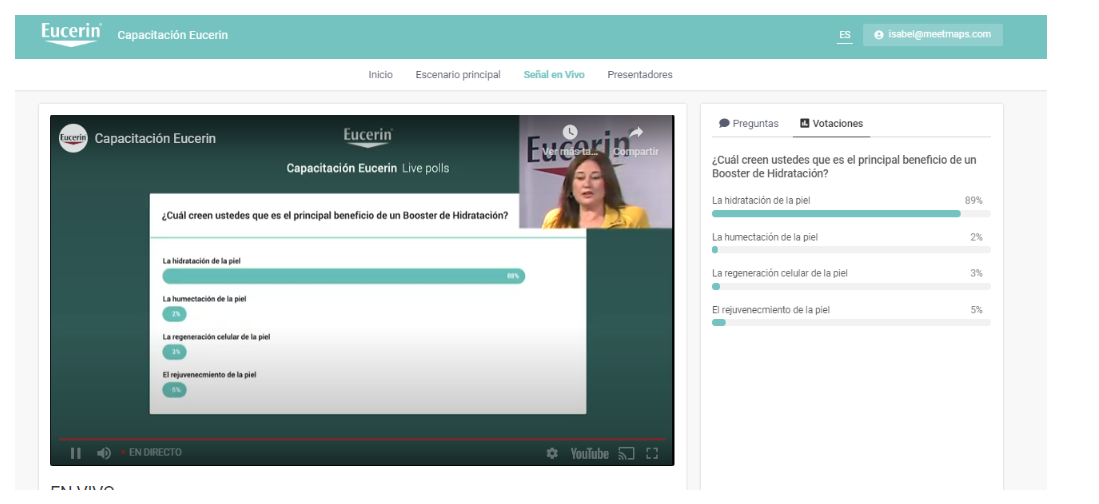Open the Preguntas tab

pyautogui.click(x=749, y=123)
